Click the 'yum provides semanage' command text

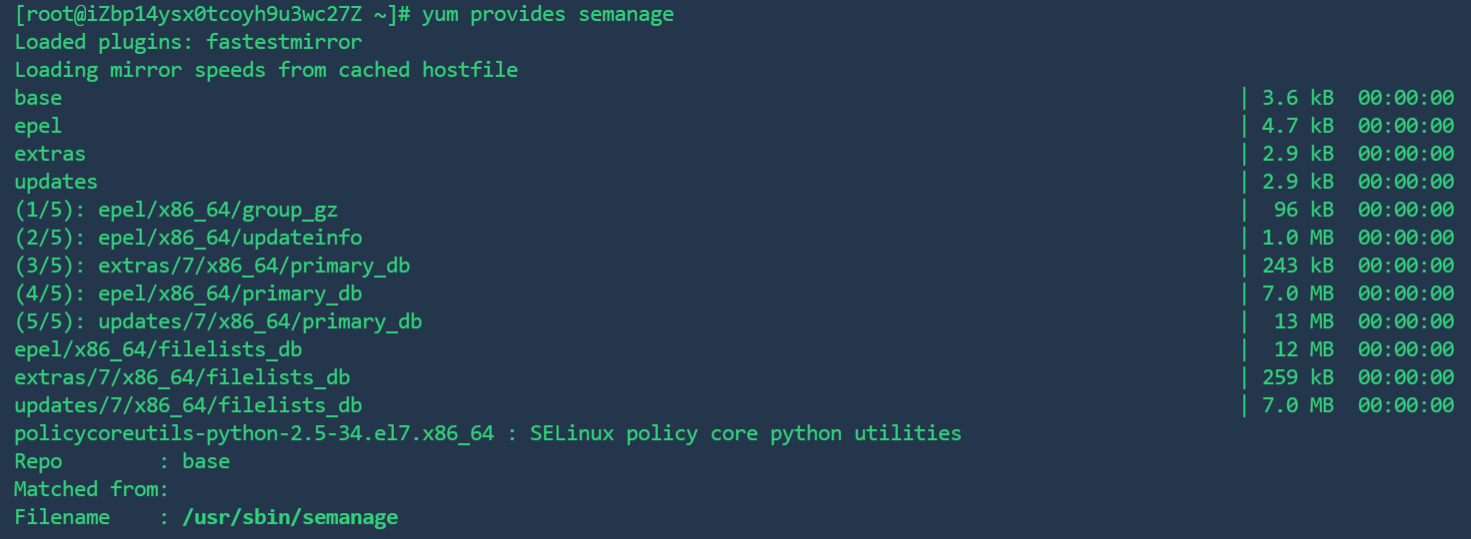548,15
